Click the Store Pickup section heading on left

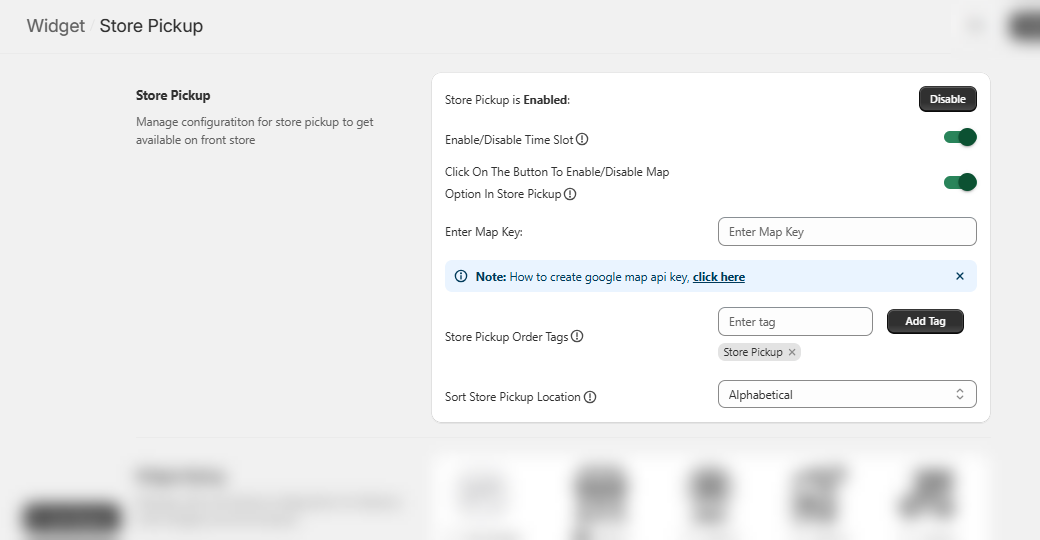point(173,96)
